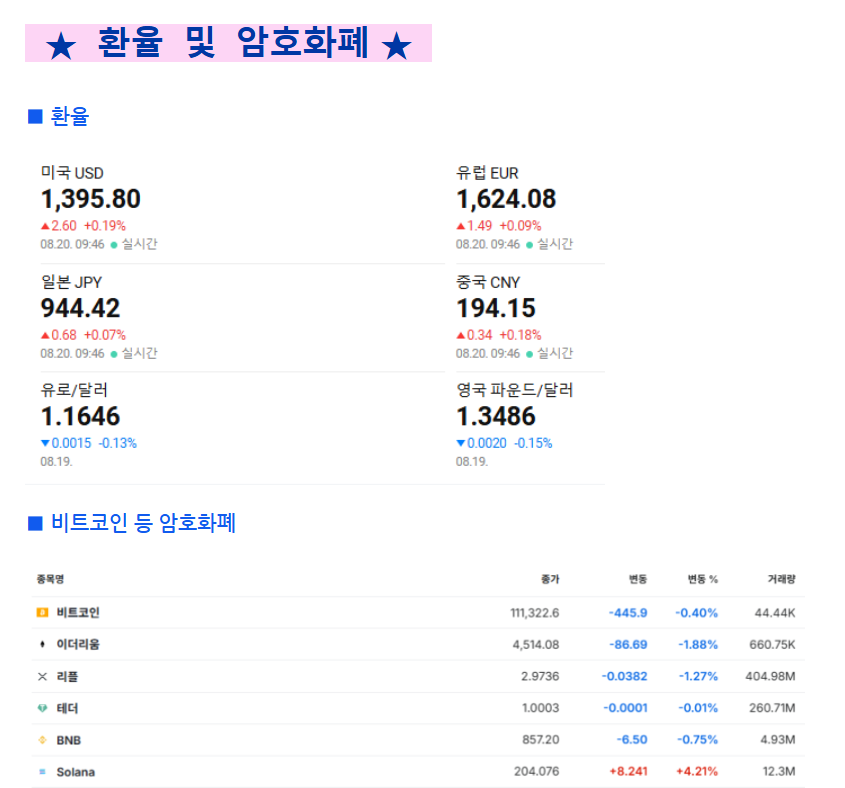Click BNB percent change -0.75%
The width and height of the screenshot is (845, 788).
click(697, 740)
